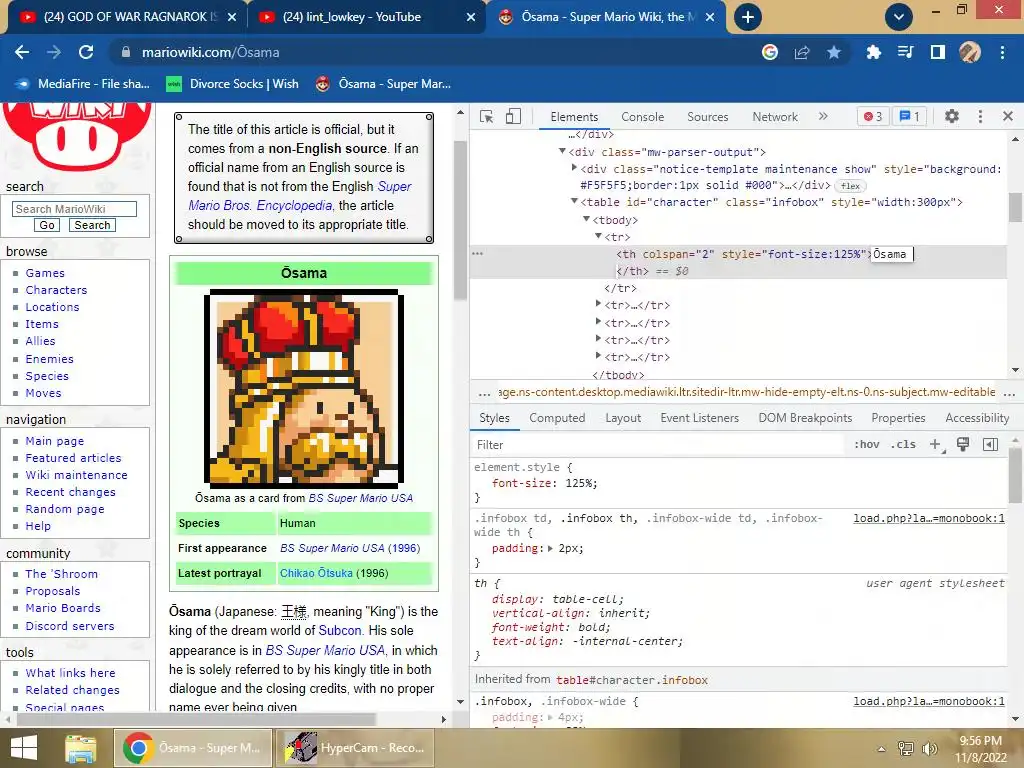Open the Divorce Socks Wish bookmark
This screenshot has width=1024, height=768.
(x=232, y=84)
